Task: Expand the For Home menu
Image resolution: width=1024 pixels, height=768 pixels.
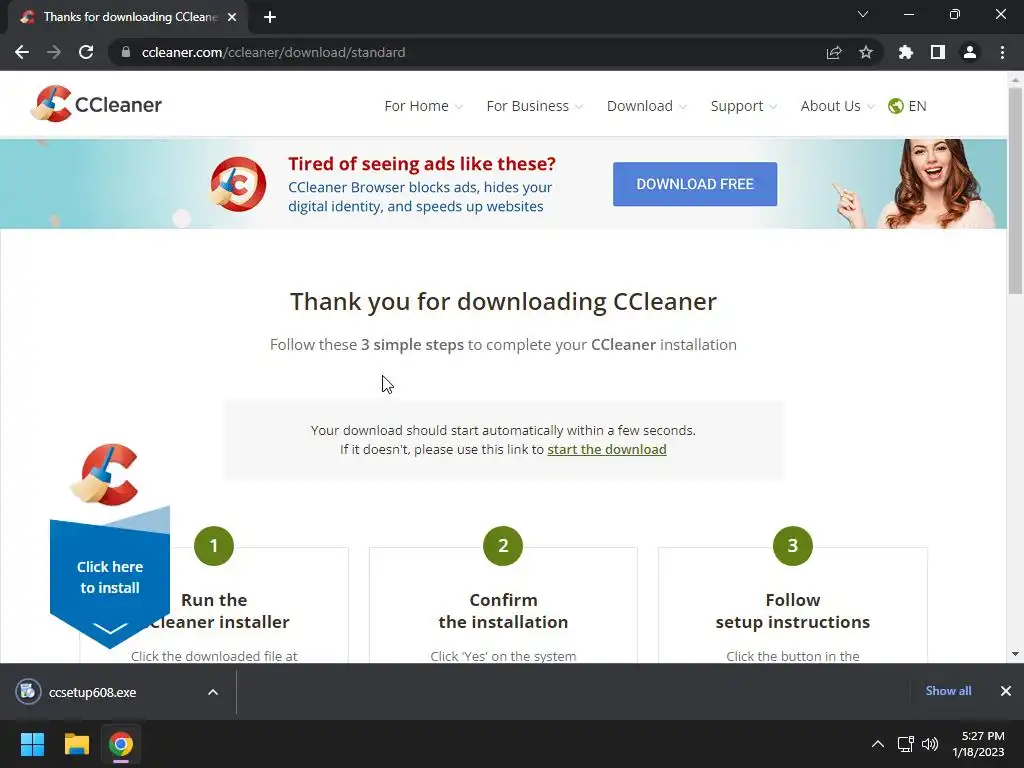Action: point(423,106)
